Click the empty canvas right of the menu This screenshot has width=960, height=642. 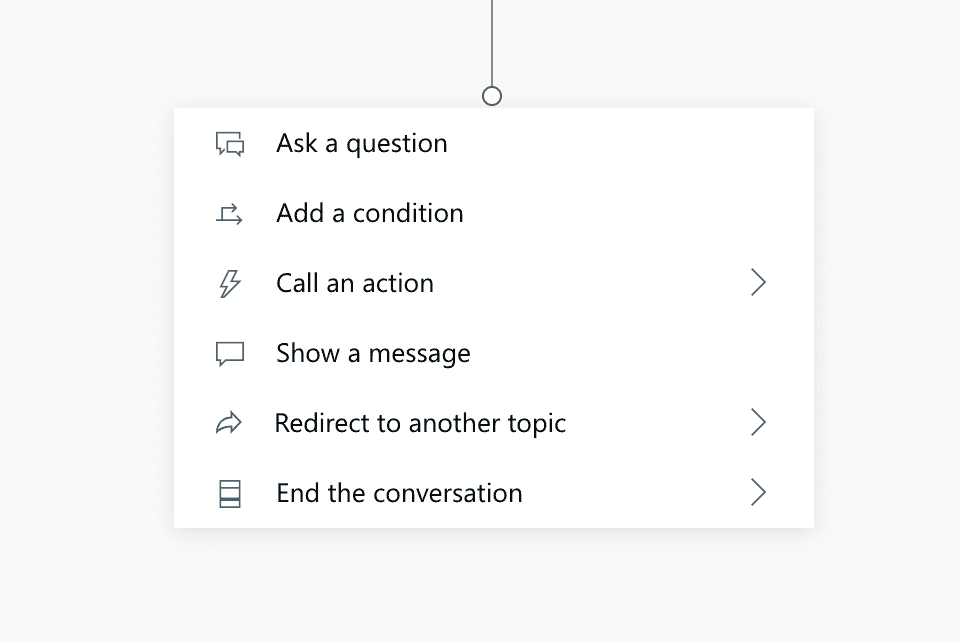point(888,318)
